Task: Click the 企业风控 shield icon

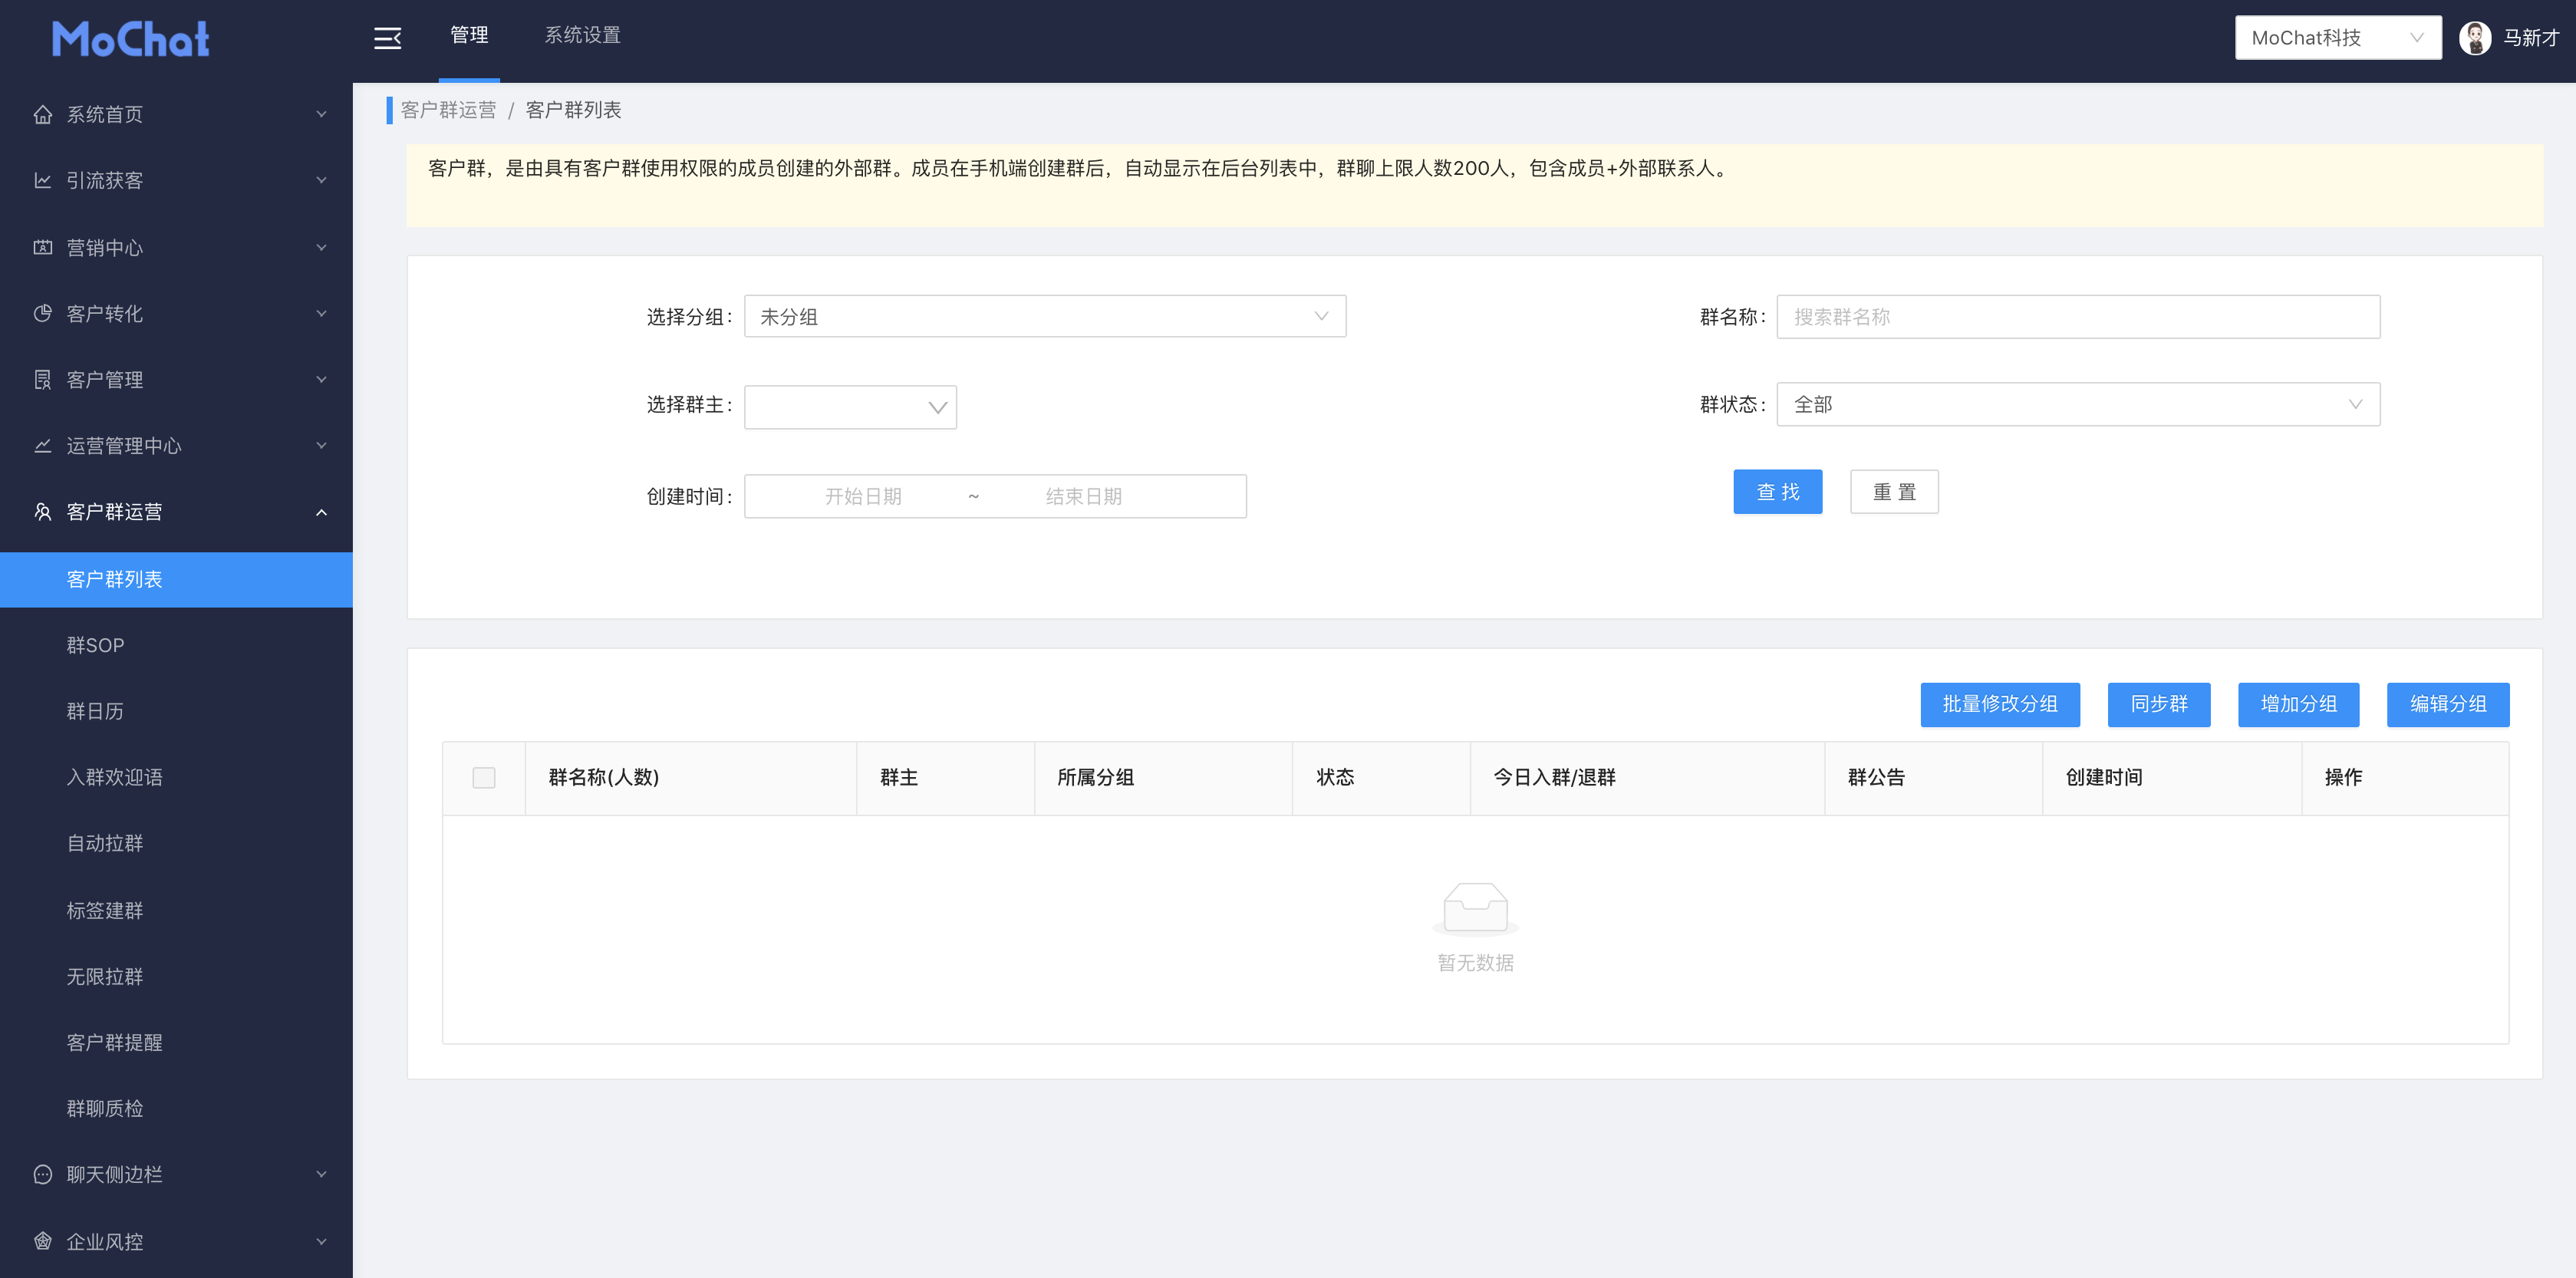Action: (42, 1241)
